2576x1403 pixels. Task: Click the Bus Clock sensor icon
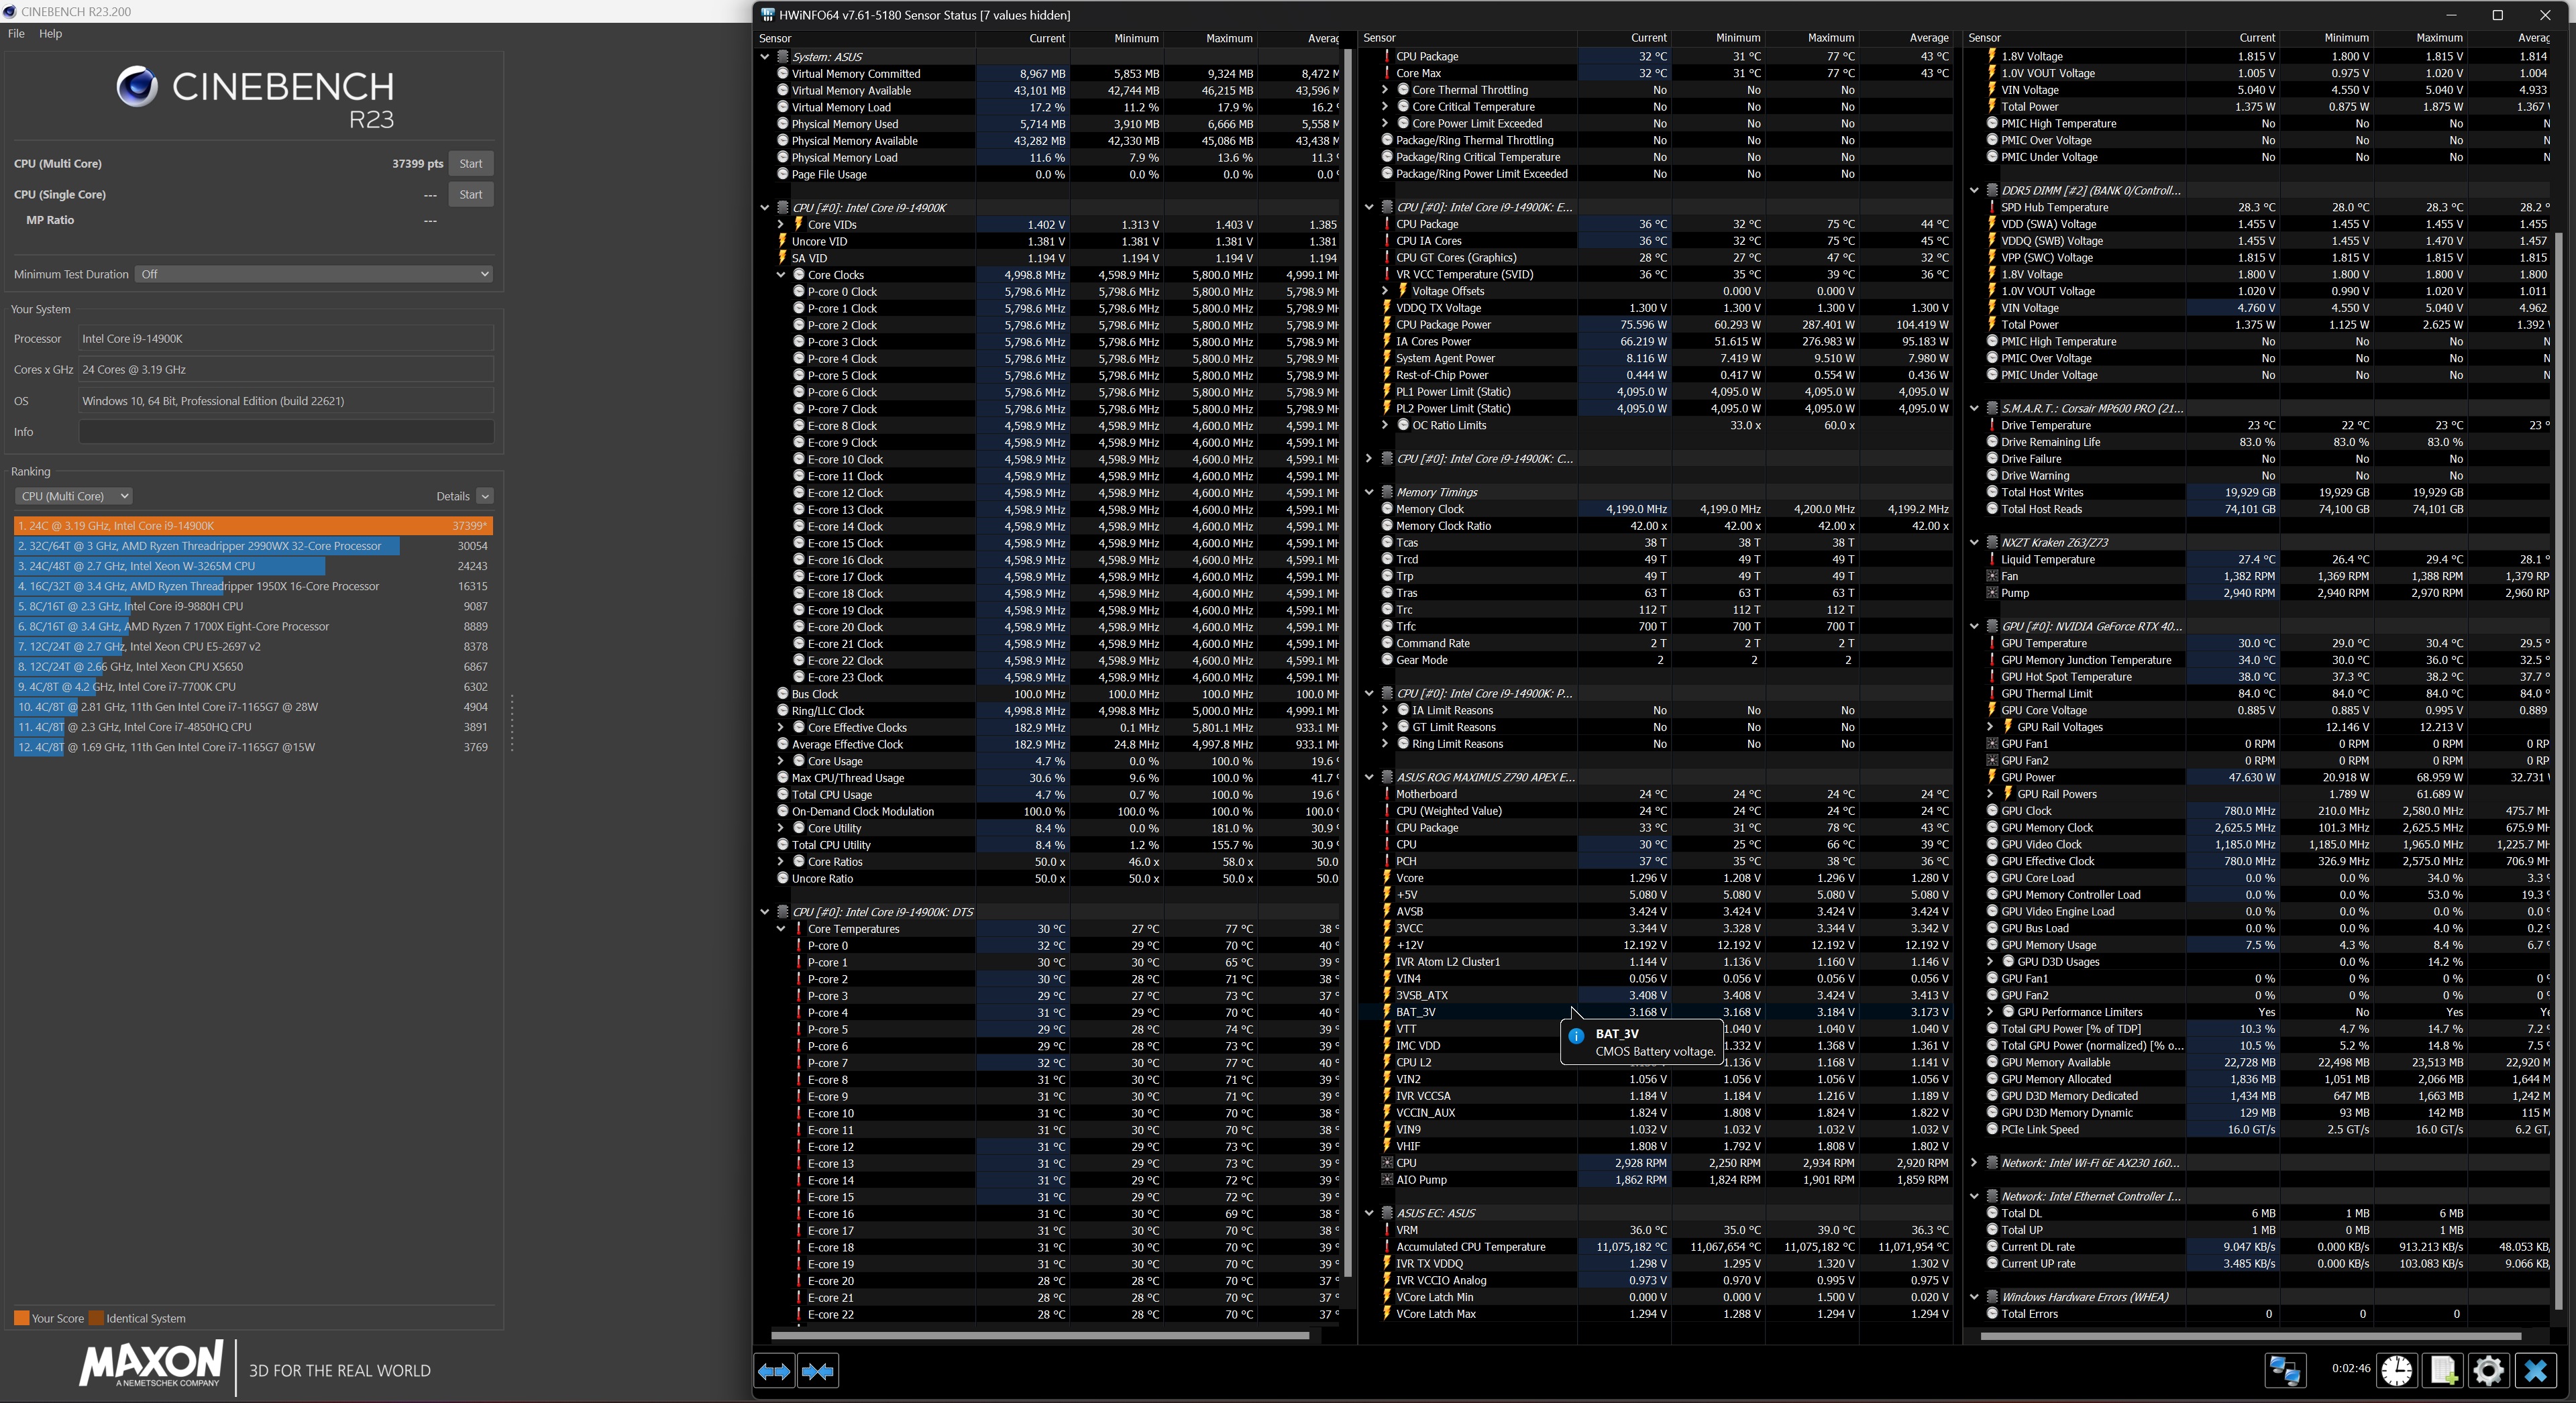pyautogui.click(x=783, y=694)
